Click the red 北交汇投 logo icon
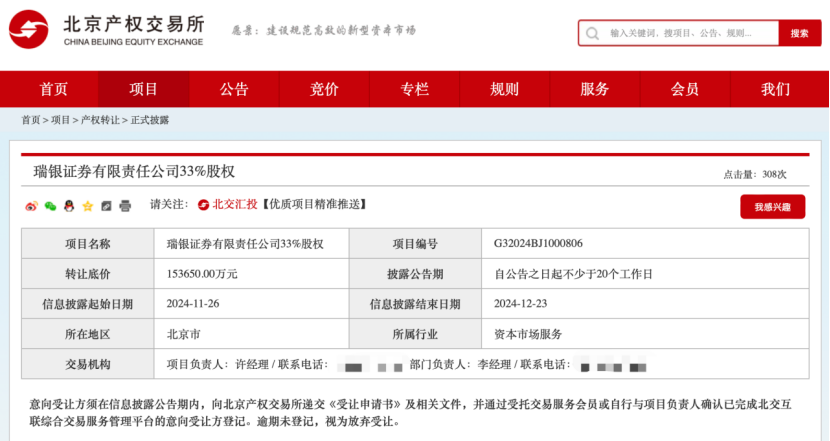830x441 pixels. click(203, 205)
